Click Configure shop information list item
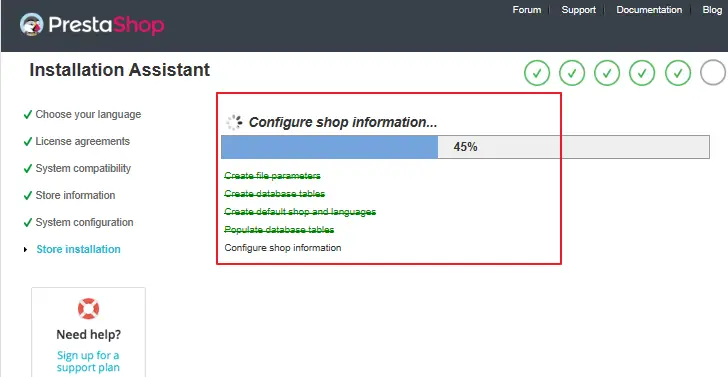 pyautogui.click(x=283, y=248)
